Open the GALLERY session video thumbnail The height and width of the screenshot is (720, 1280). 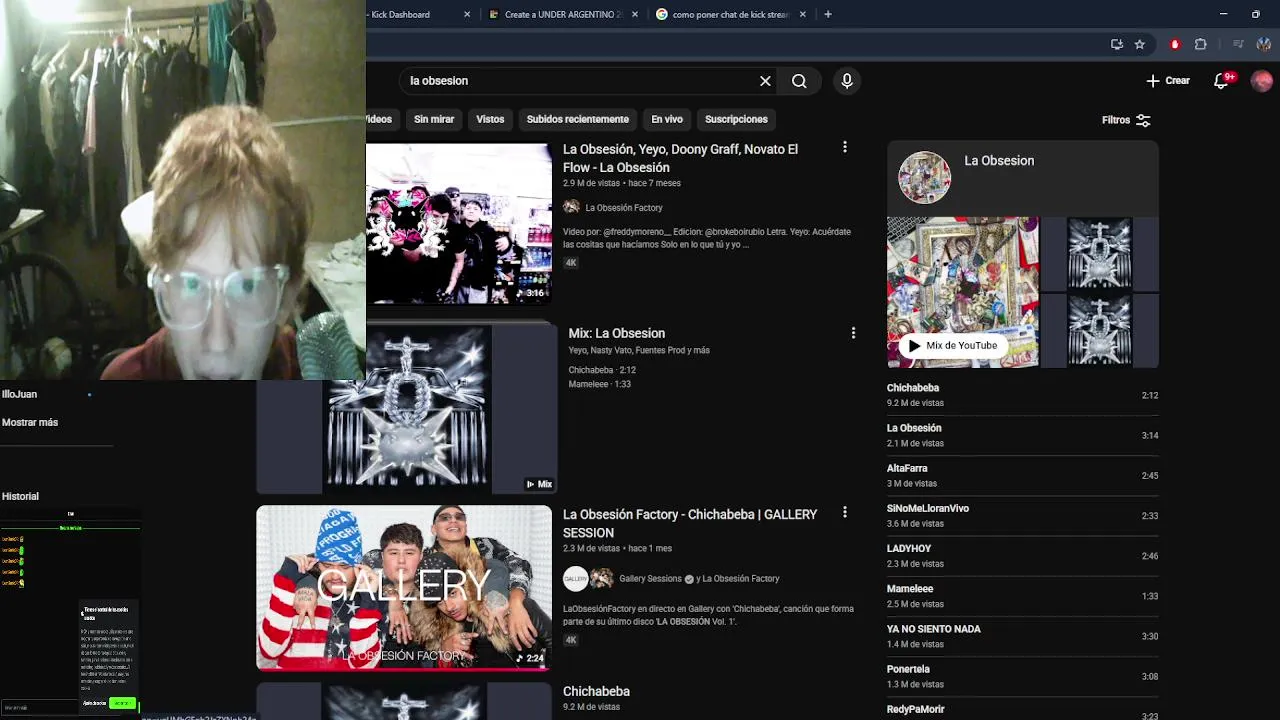coord(404,588)
